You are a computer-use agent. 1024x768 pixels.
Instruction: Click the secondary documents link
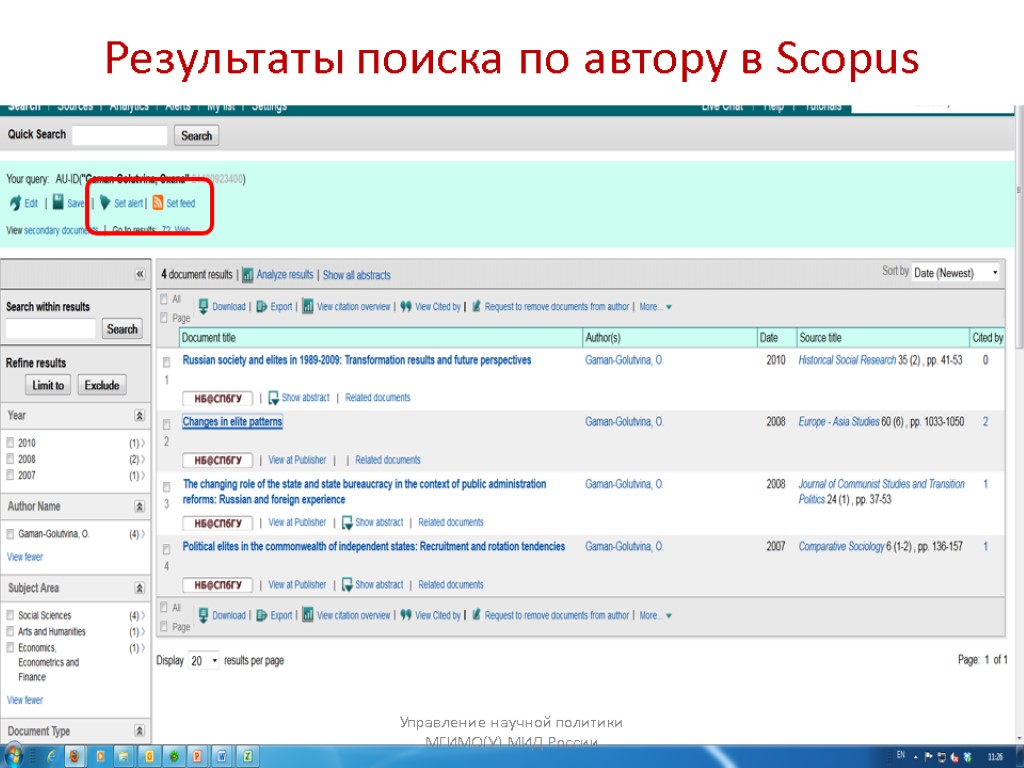tap(59, 230)
